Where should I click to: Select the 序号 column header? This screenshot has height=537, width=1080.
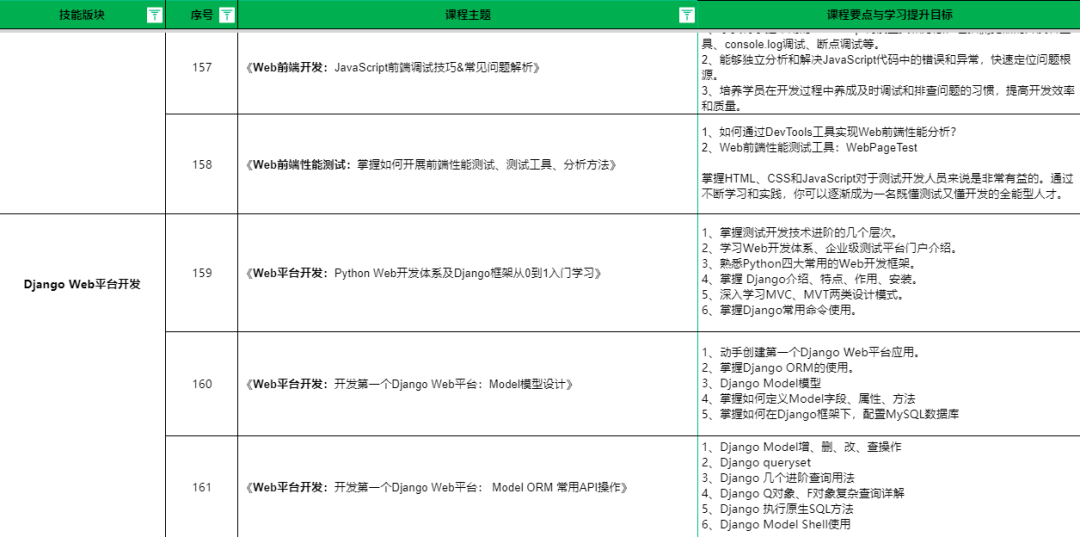(202, 15)
